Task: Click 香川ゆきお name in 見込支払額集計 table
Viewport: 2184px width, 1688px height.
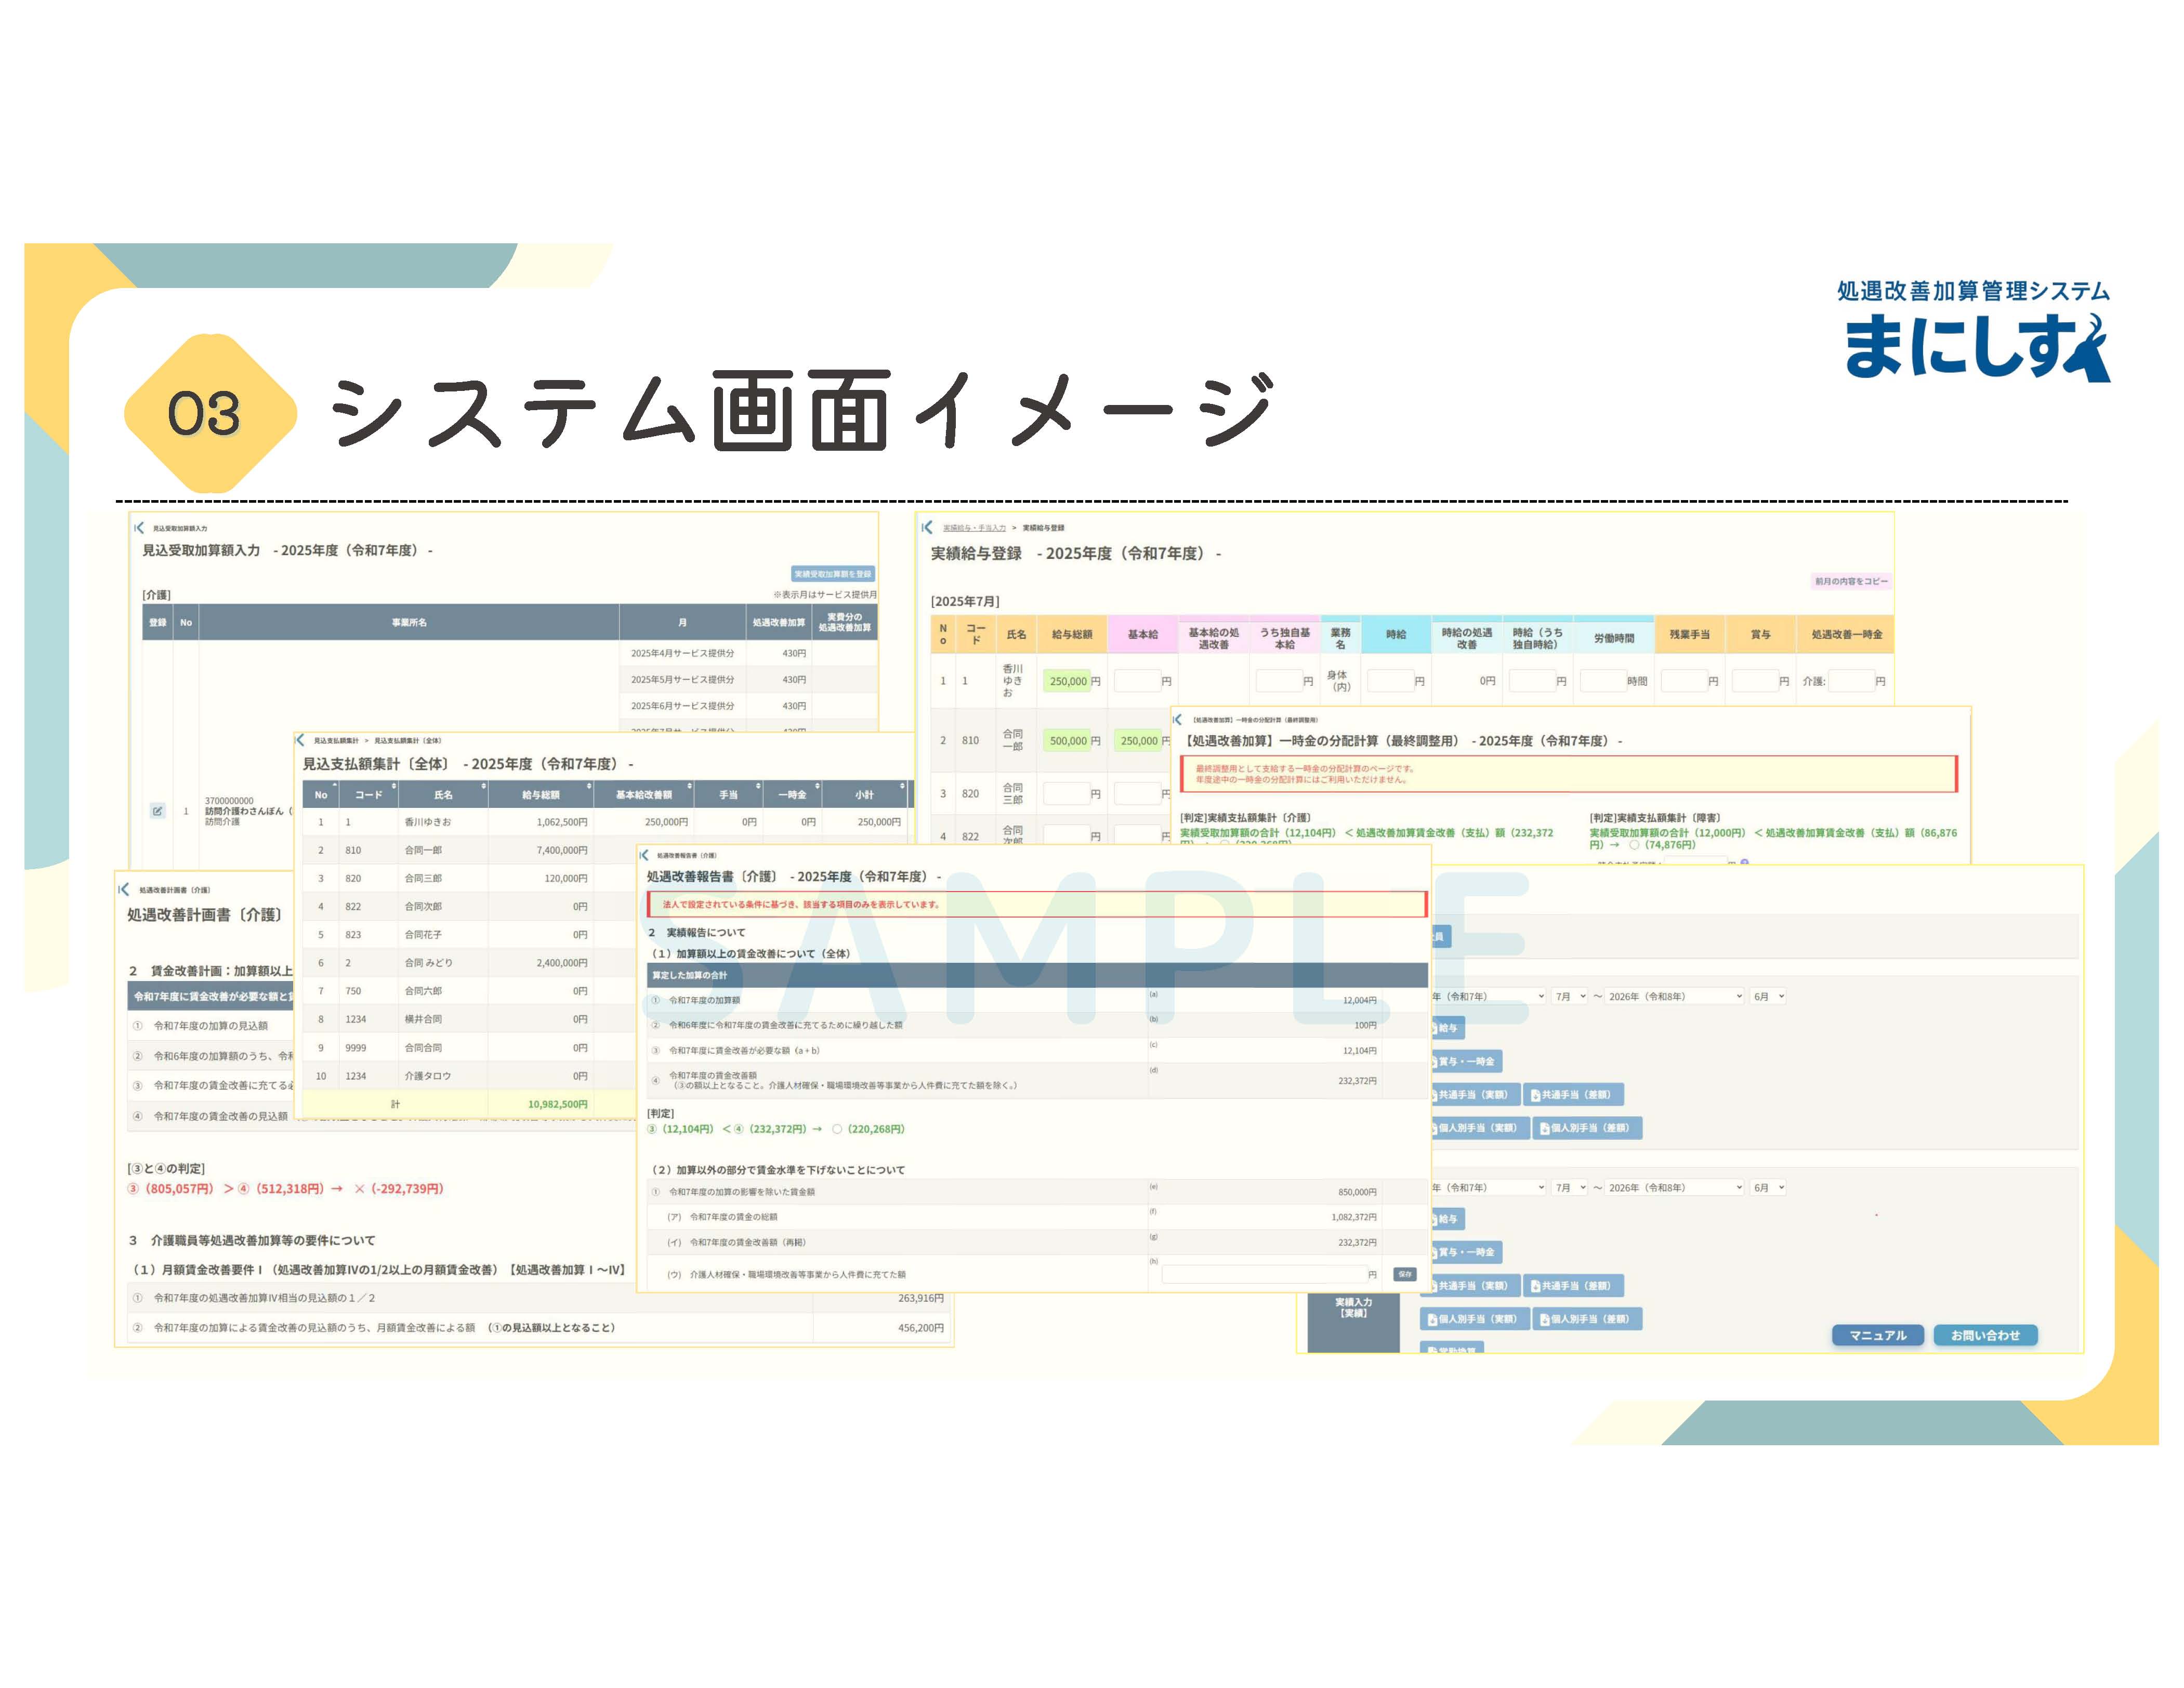Action: pos(428,822)
